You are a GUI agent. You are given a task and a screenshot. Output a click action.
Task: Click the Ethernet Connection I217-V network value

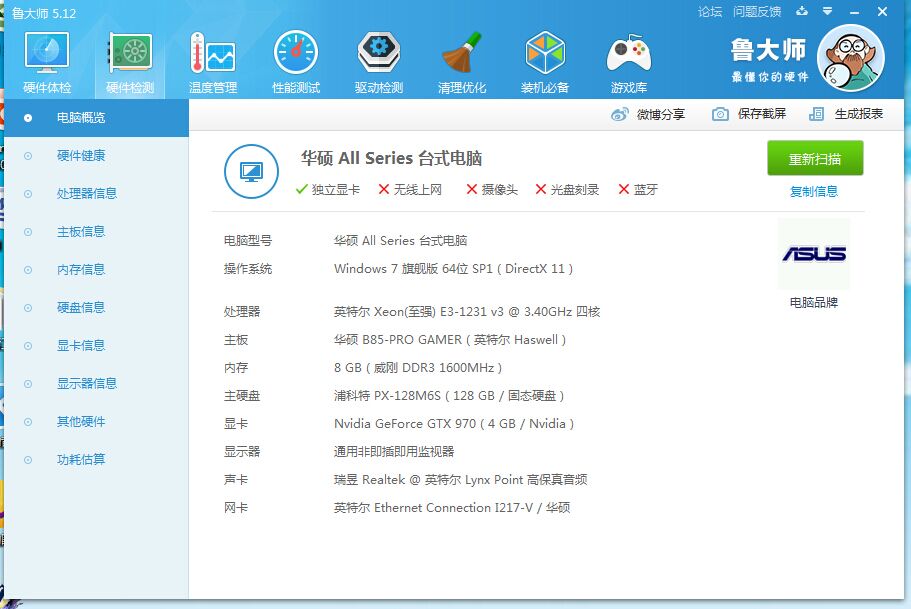[x=451, y=508]
